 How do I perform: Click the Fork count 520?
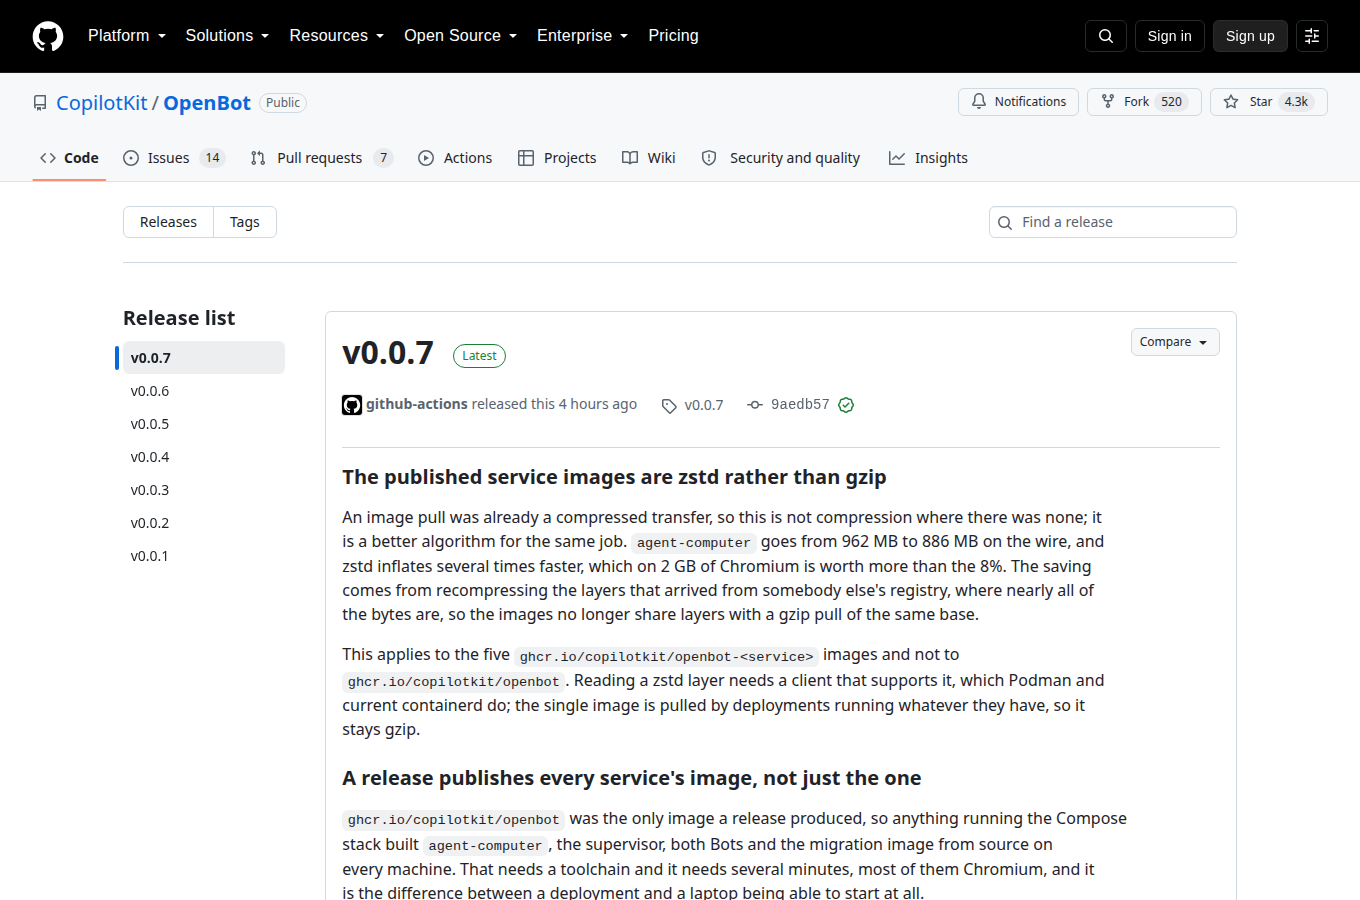[x=1172, y=102]
